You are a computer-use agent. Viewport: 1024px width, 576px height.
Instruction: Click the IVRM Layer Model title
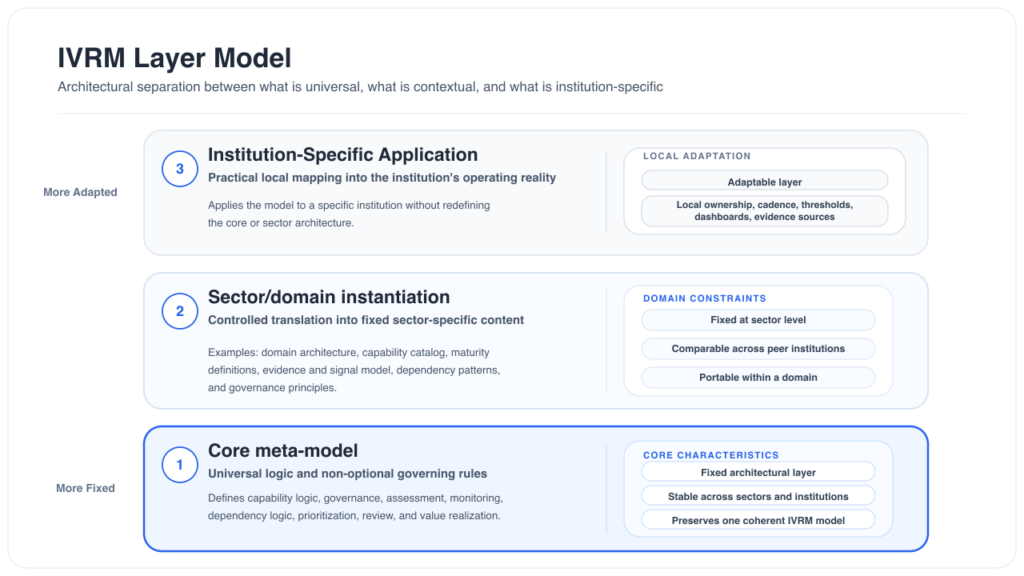coord(174,59)
